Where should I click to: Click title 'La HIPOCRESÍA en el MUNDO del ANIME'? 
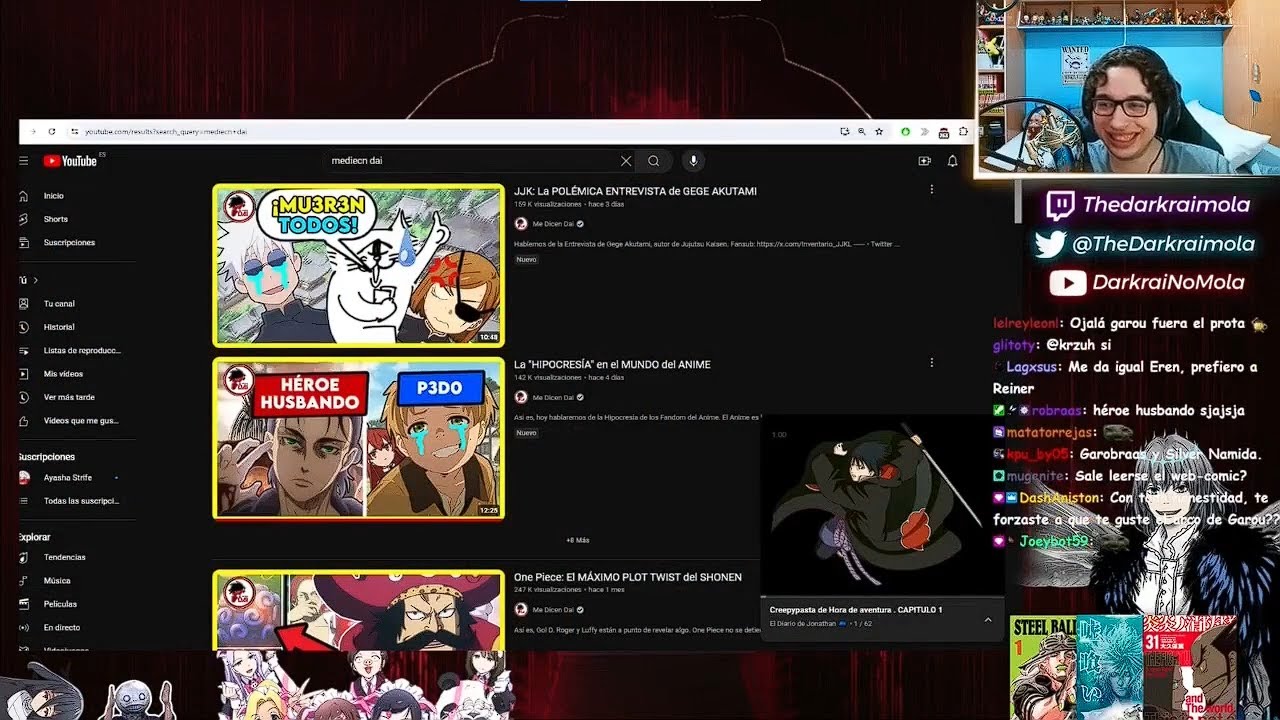coord(612,365)
